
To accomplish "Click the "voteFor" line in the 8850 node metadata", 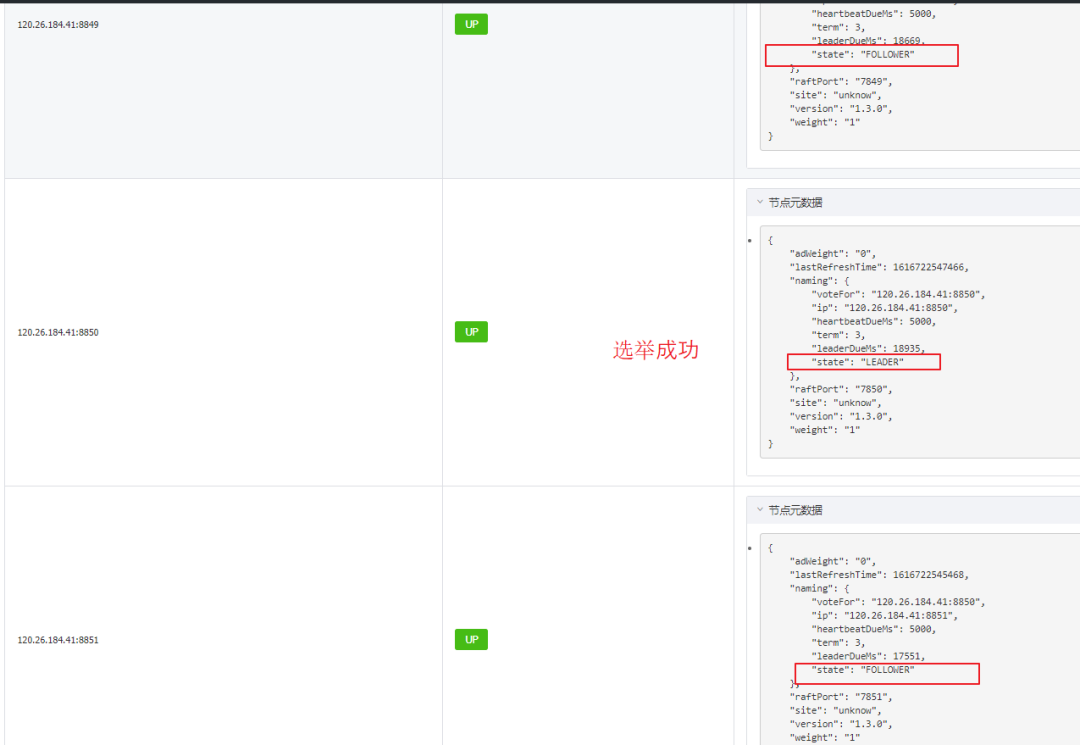I will 899,295.
